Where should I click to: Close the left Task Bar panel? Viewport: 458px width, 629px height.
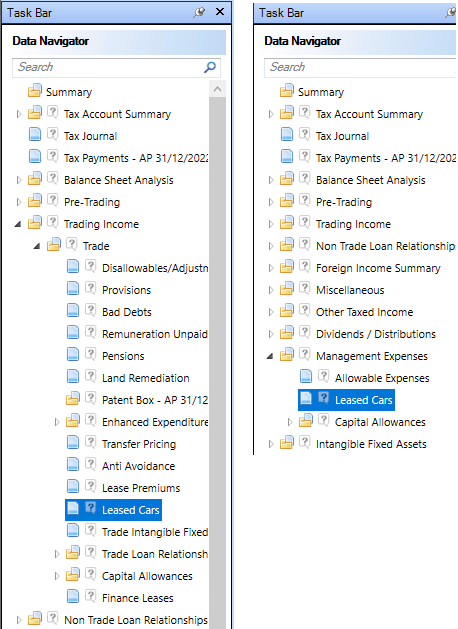(x=220, y=12)
